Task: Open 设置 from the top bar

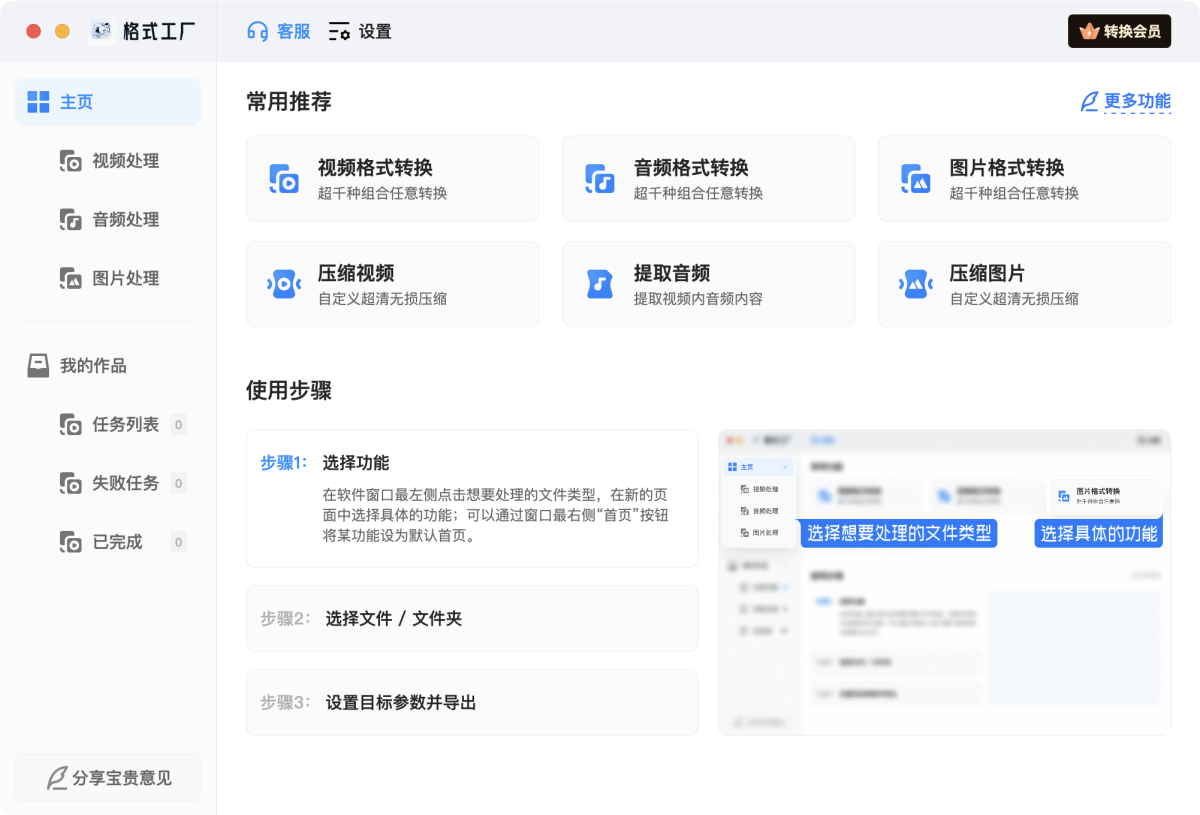Action: click(360, 31)
